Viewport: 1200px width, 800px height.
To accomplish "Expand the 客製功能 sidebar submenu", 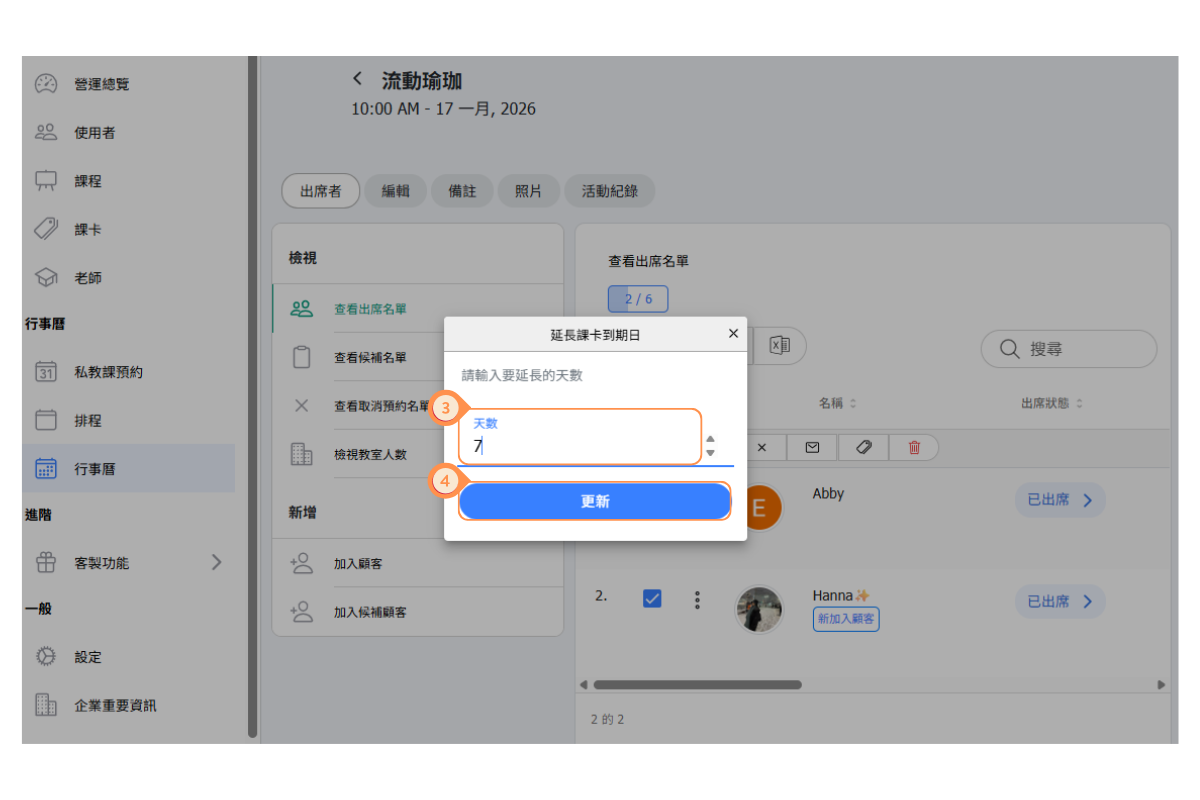I will pyautogui.click(x=216, y=562).
